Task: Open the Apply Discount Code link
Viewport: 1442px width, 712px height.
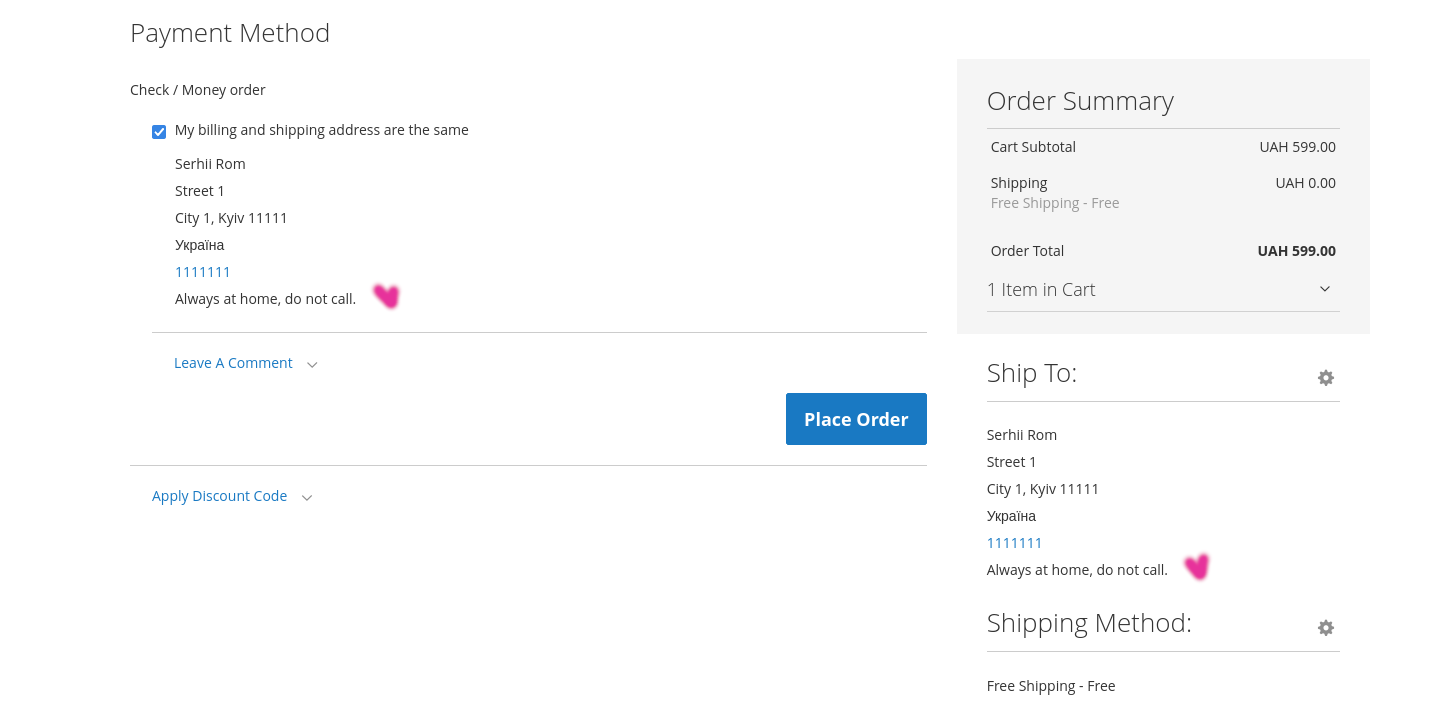Action: click(219, 496)
